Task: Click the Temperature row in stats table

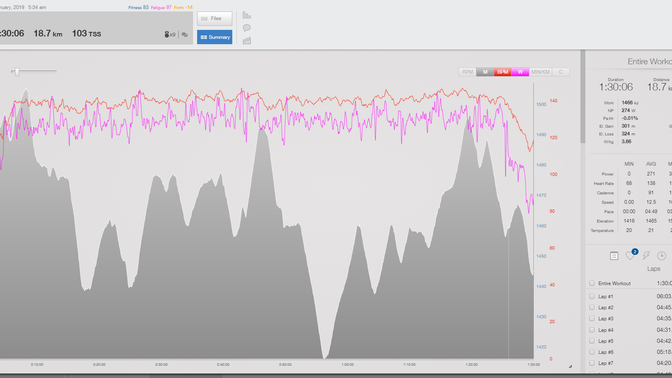Action: point(630,231)
